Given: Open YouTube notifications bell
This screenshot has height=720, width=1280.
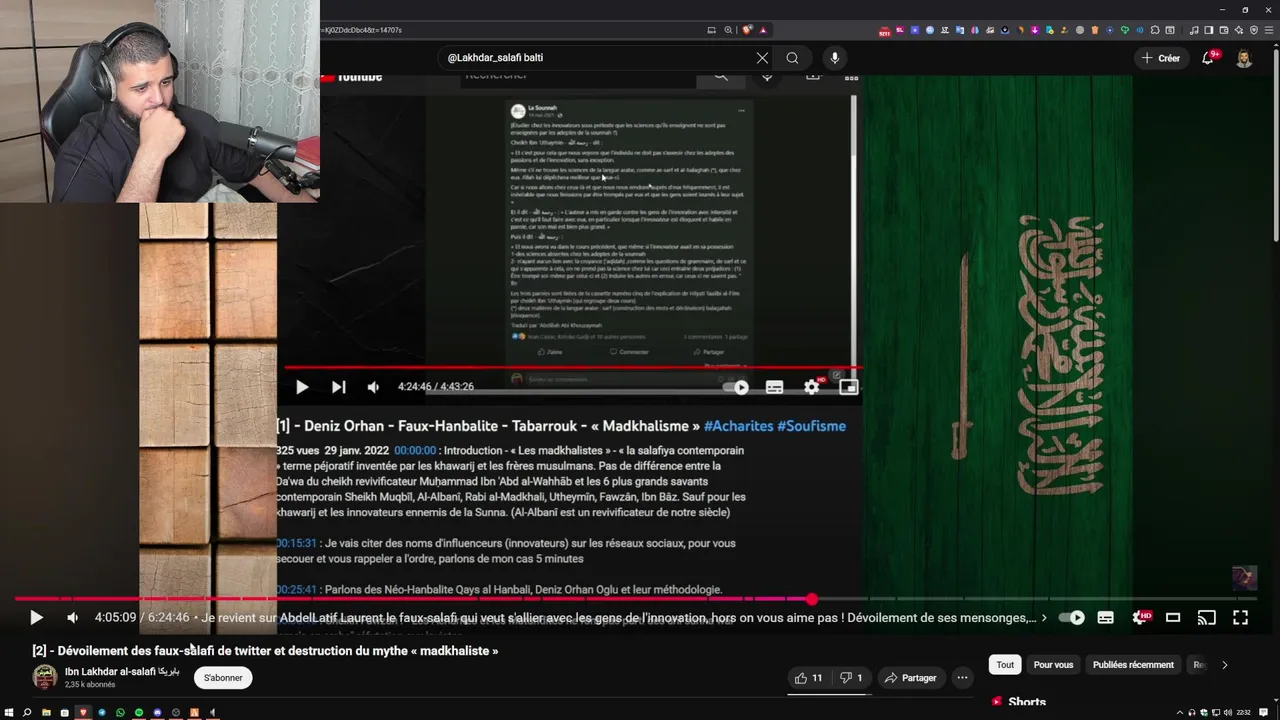Looking at the screenshot, I should point(1208,58).
